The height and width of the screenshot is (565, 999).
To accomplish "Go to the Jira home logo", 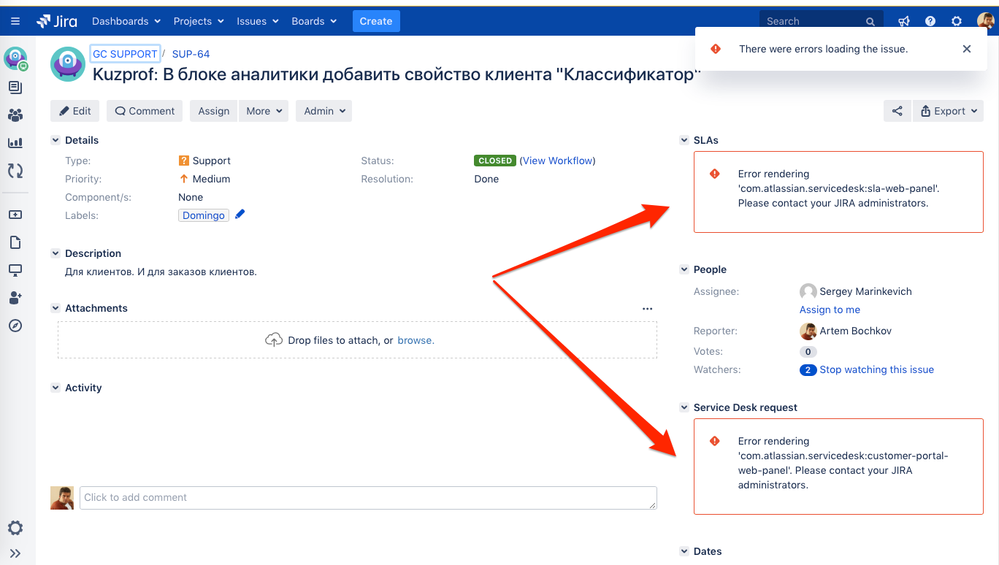I will click(x=57, y=21).
